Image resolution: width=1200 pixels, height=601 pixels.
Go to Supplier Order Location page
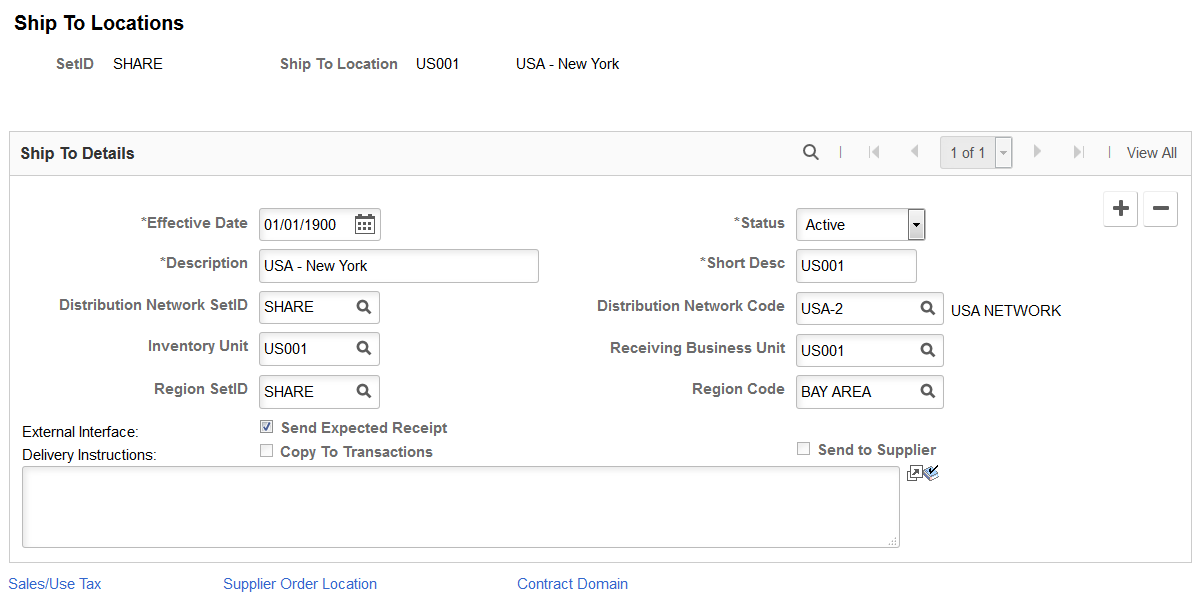300,584
